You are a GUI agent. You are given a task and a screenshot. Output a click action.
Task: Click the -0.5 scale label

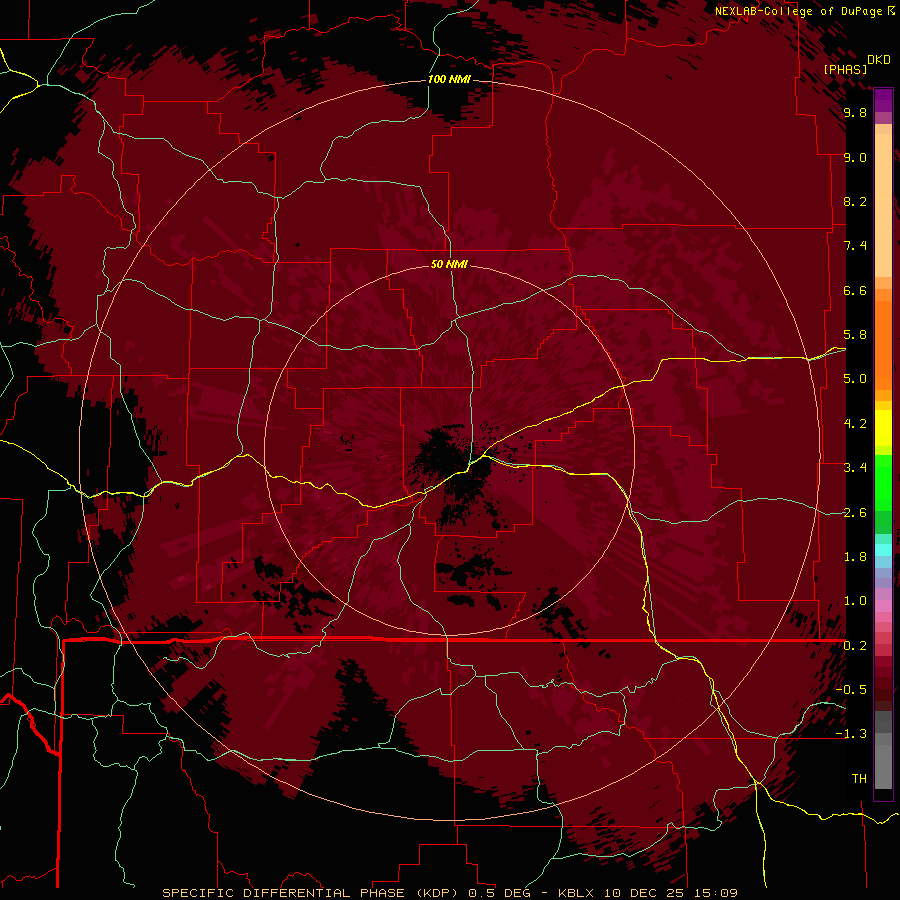click(x=851, y=690)
